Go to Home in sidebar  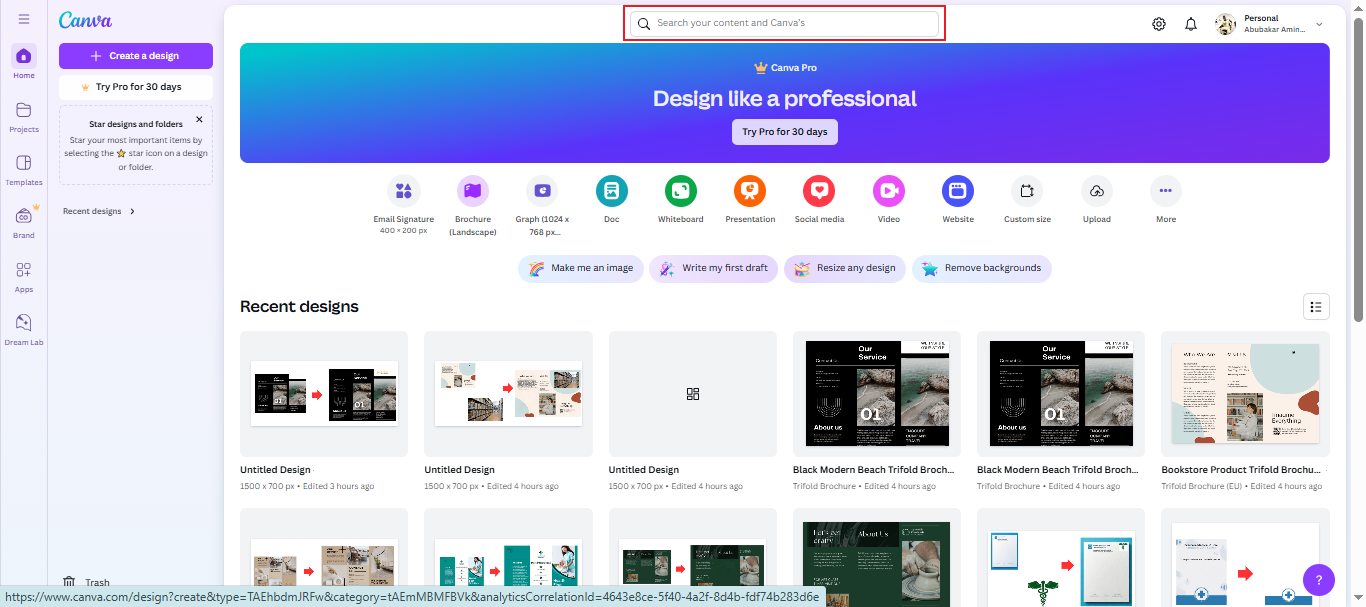[24, 62]
